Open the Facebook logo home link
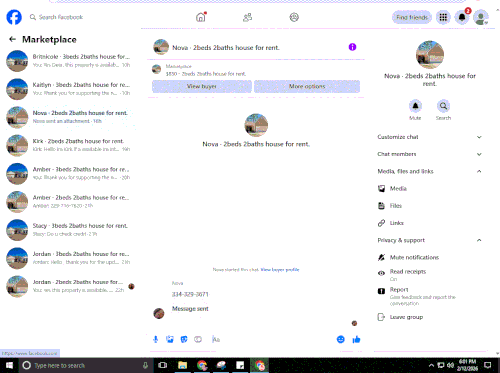Viewport: 500px width, 373px height. click(14, 17)
